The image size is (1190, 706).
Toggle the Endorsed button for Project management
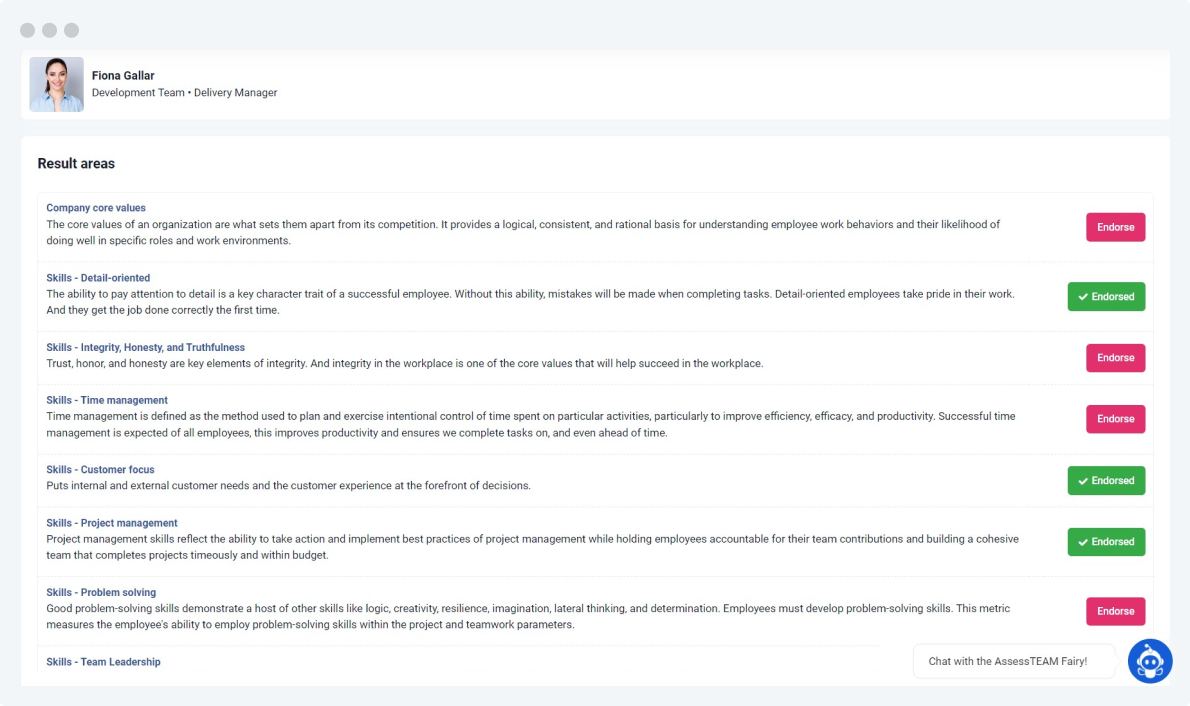tap(1106, 542)
